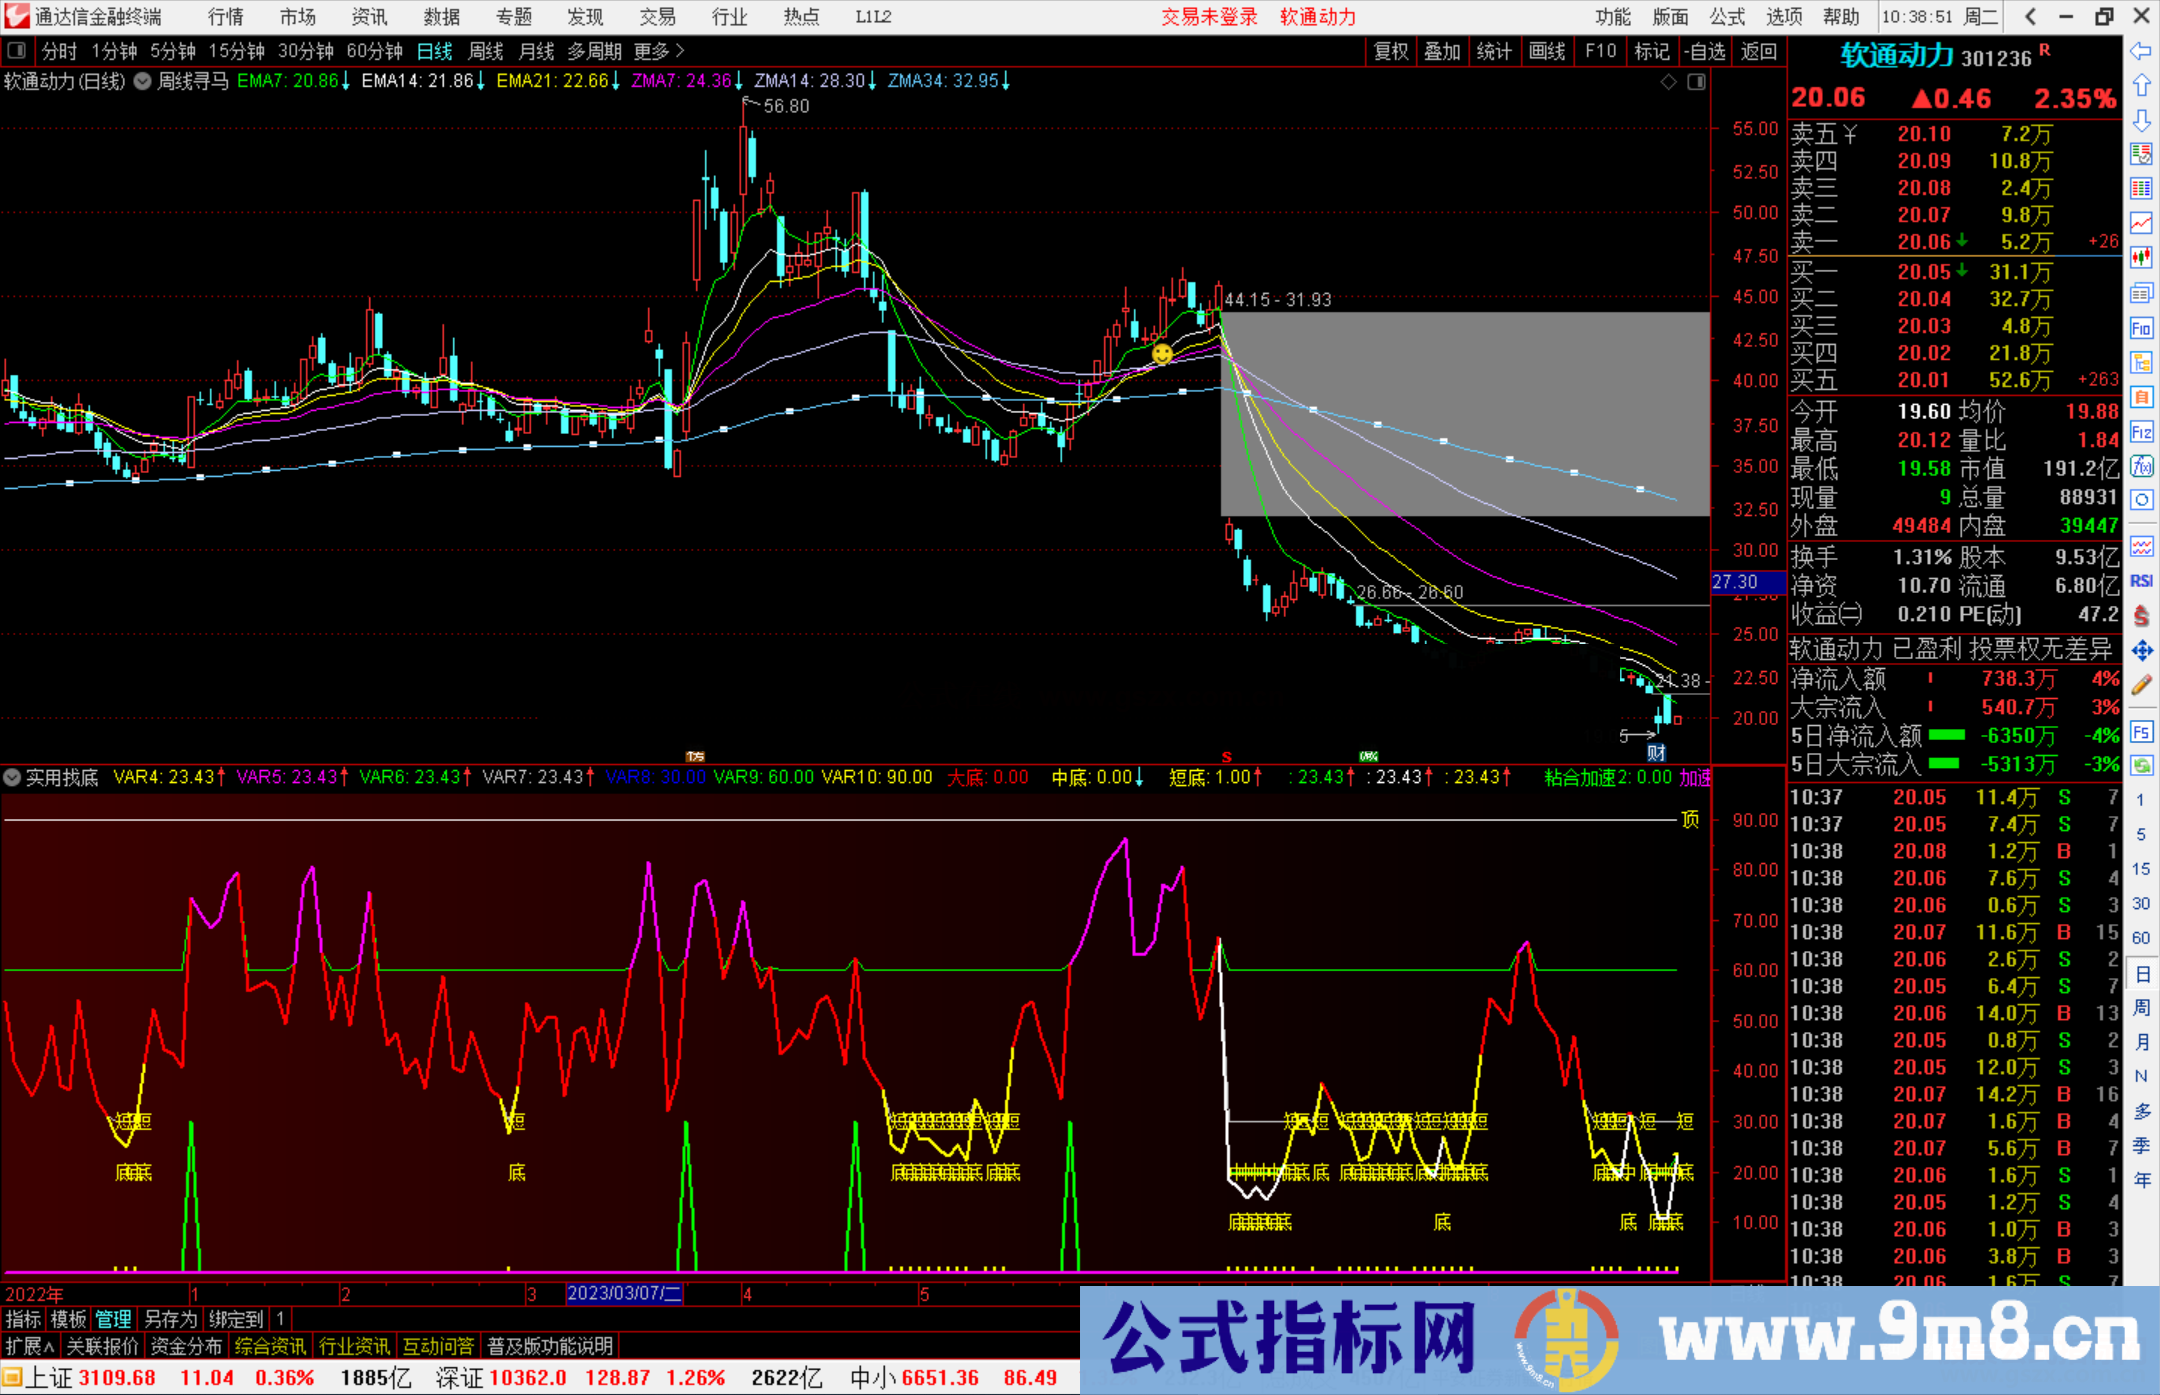This screenshot has width=2160, height=1395.
Task: Click the up arrow icon in the right sidebar
Action: (2141, 86)
